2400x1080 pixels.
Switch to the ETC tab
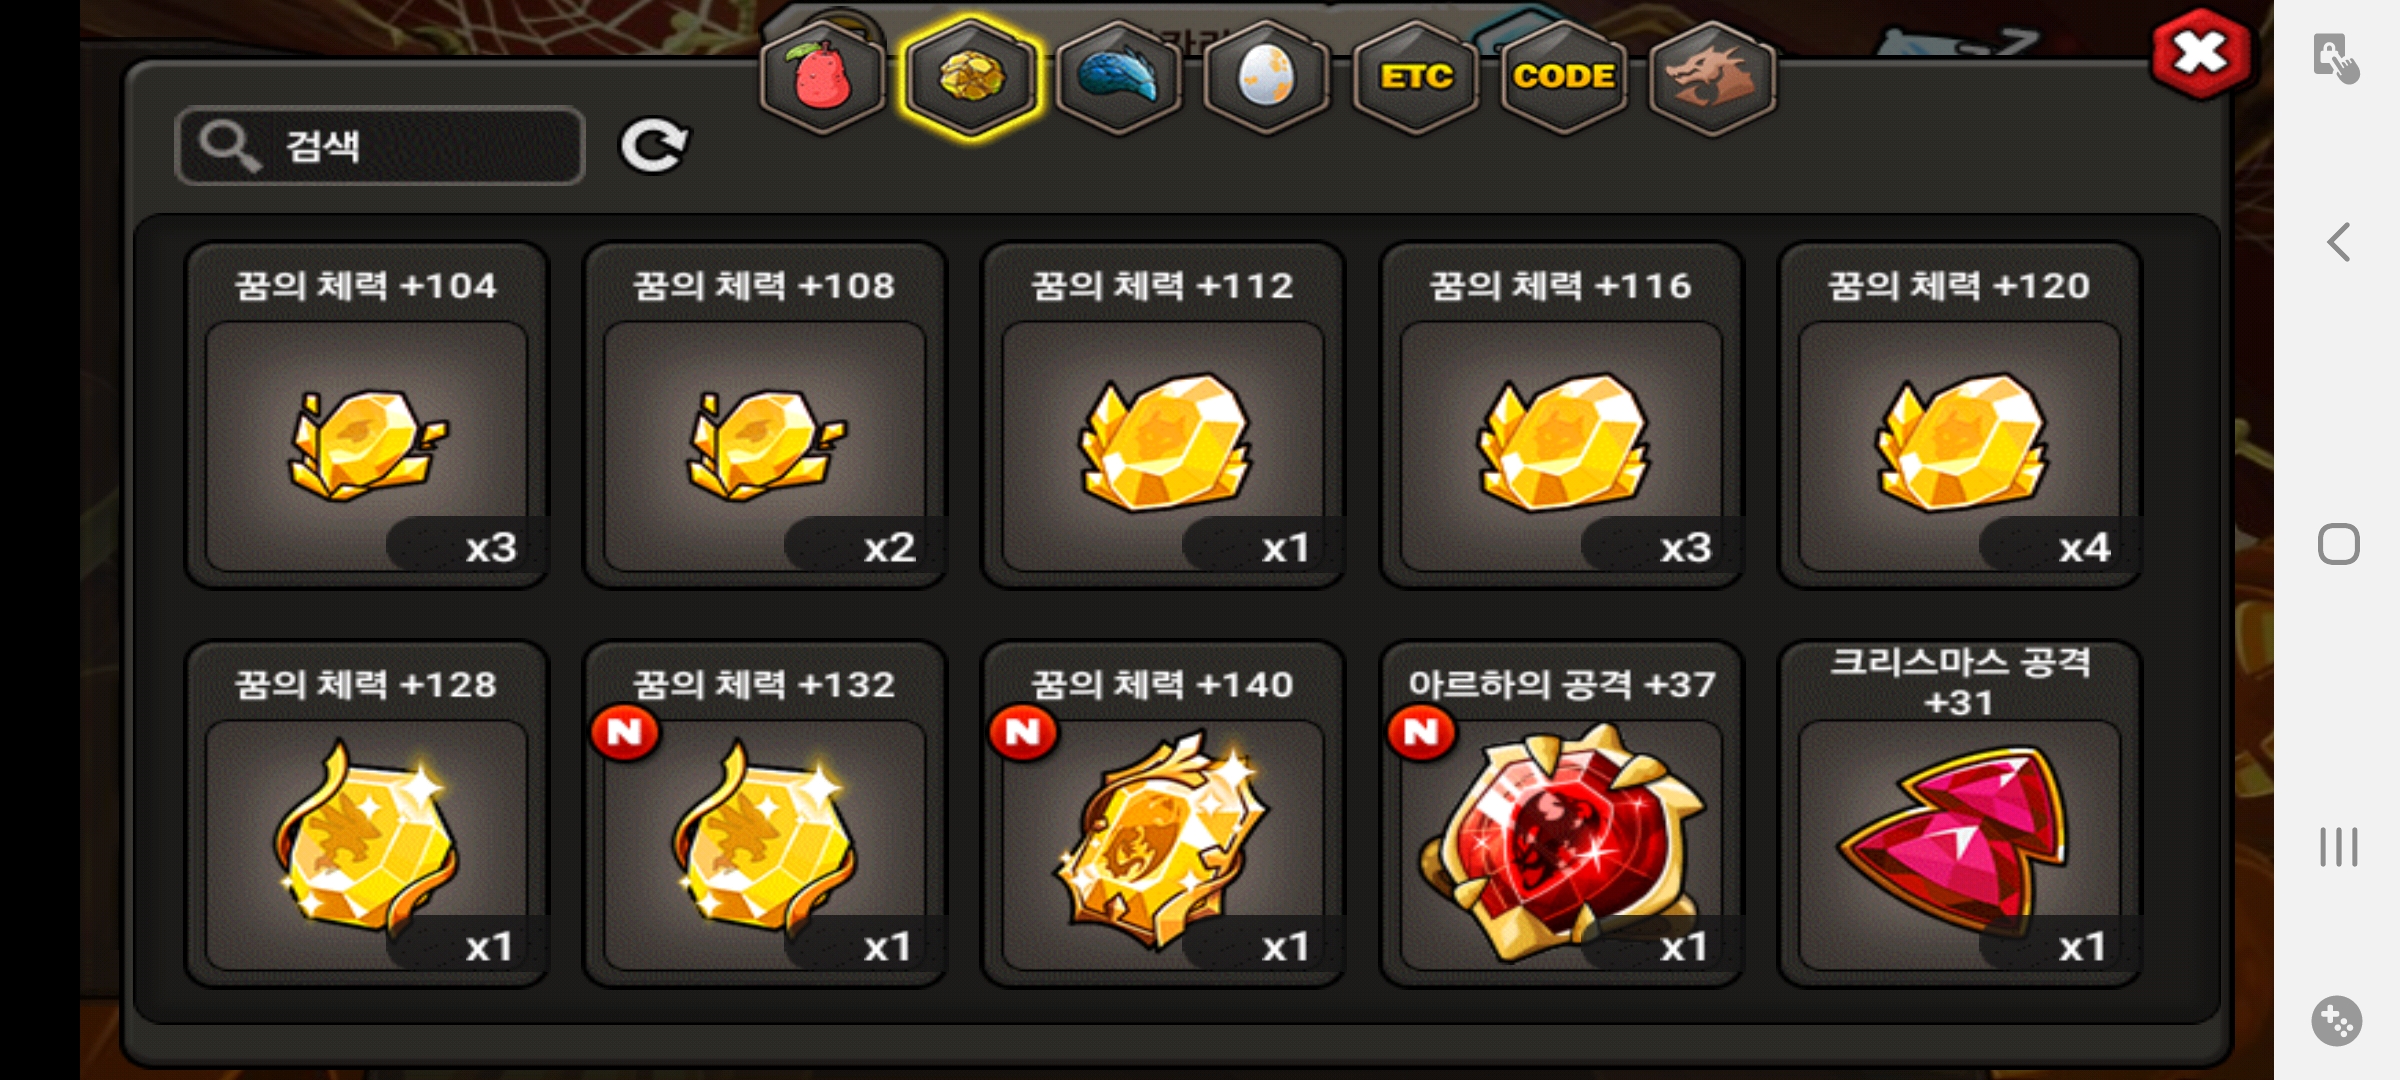pos(1415,77)
